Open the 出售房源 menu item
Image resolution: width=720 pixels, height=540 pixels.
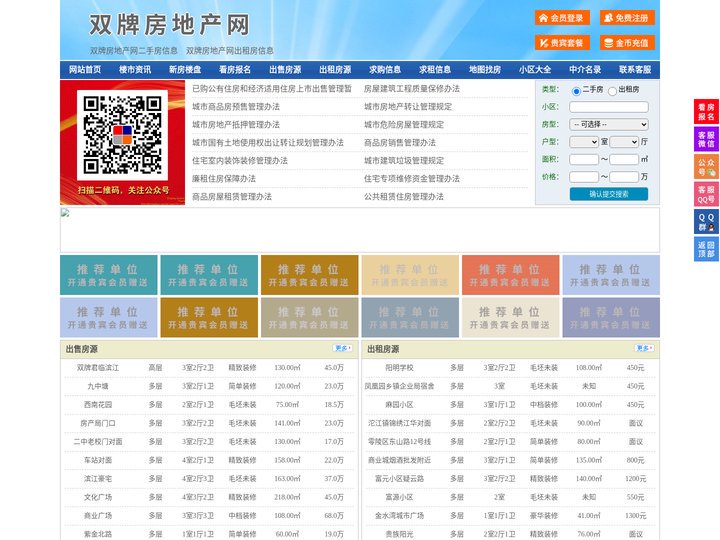click(285, 70)
